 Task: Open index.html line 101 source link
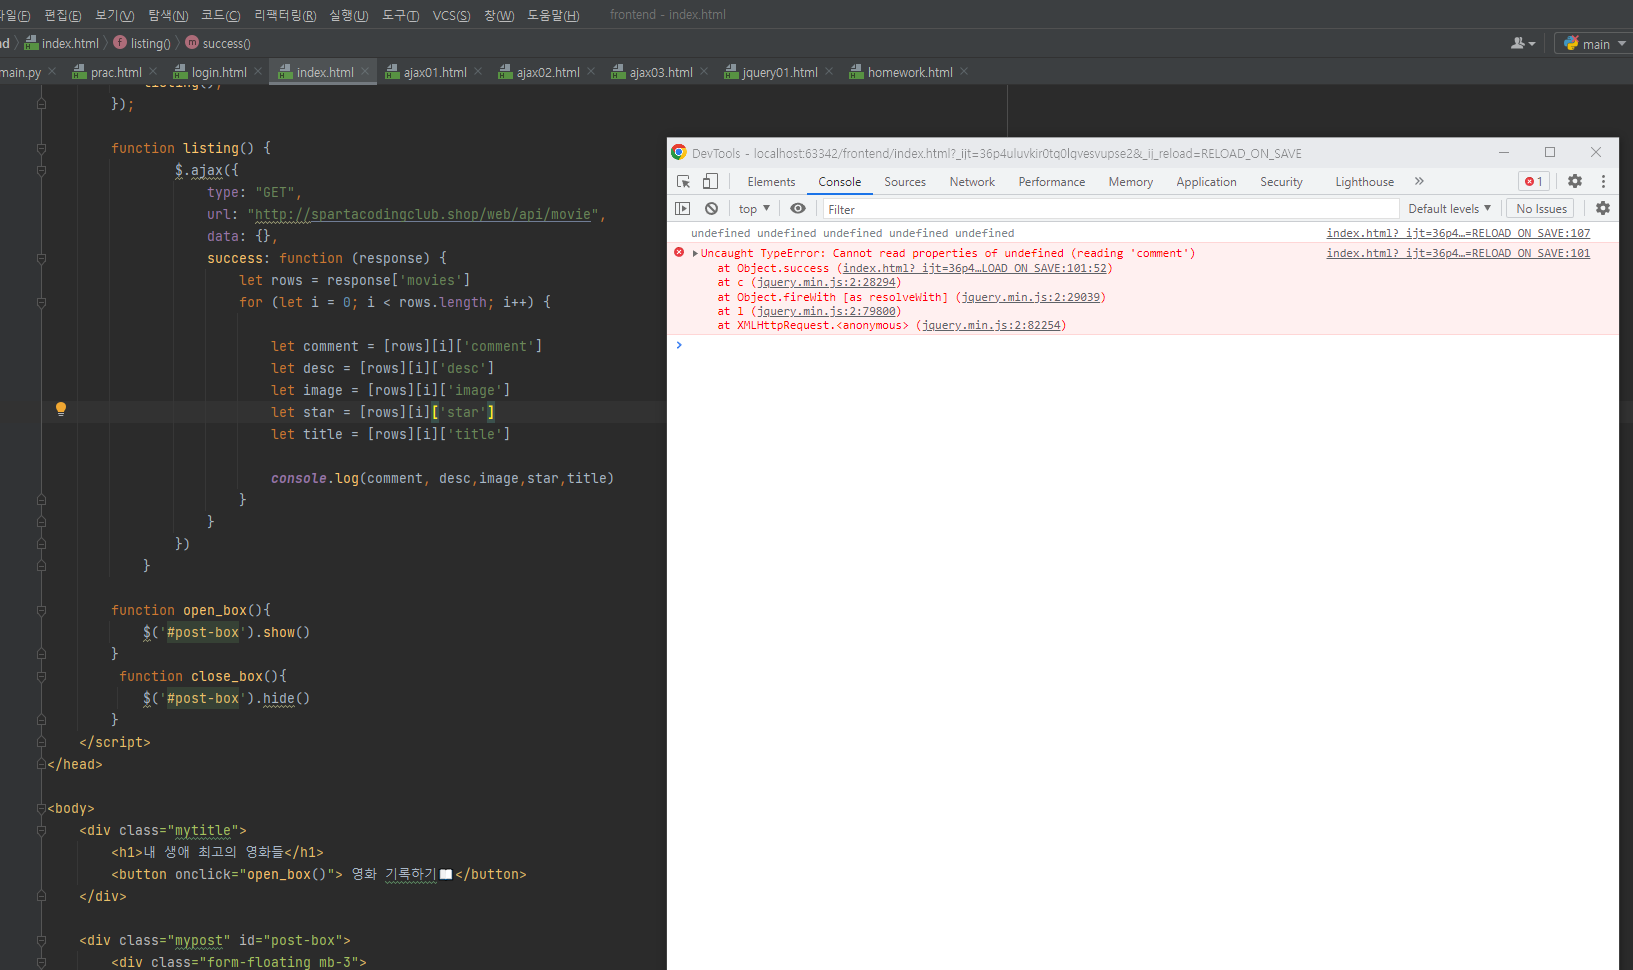(1458, 253)
